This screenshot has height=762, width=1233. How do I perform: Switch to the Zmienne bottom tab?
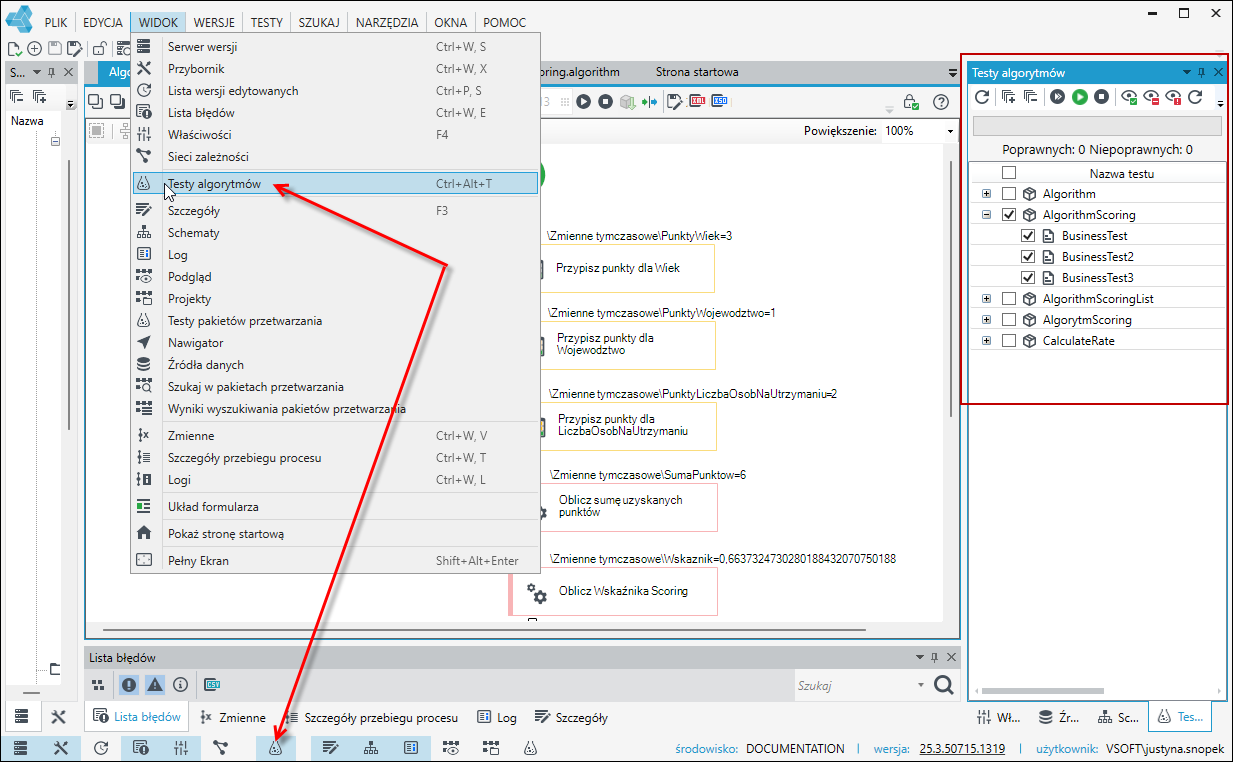(x=233, y=717)
